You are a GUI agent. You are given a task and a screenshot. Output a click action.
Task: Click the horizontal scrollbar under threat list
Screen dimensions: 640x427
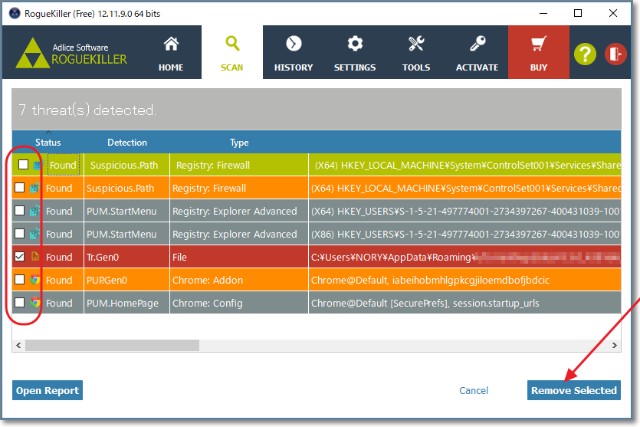300,345
